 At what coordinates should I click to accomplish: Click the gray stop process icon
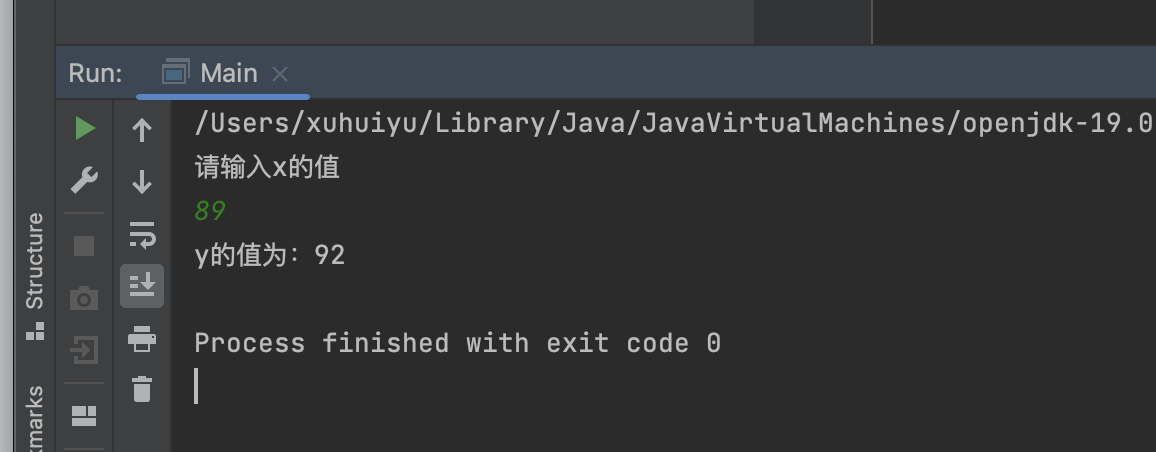click(85, 245)
